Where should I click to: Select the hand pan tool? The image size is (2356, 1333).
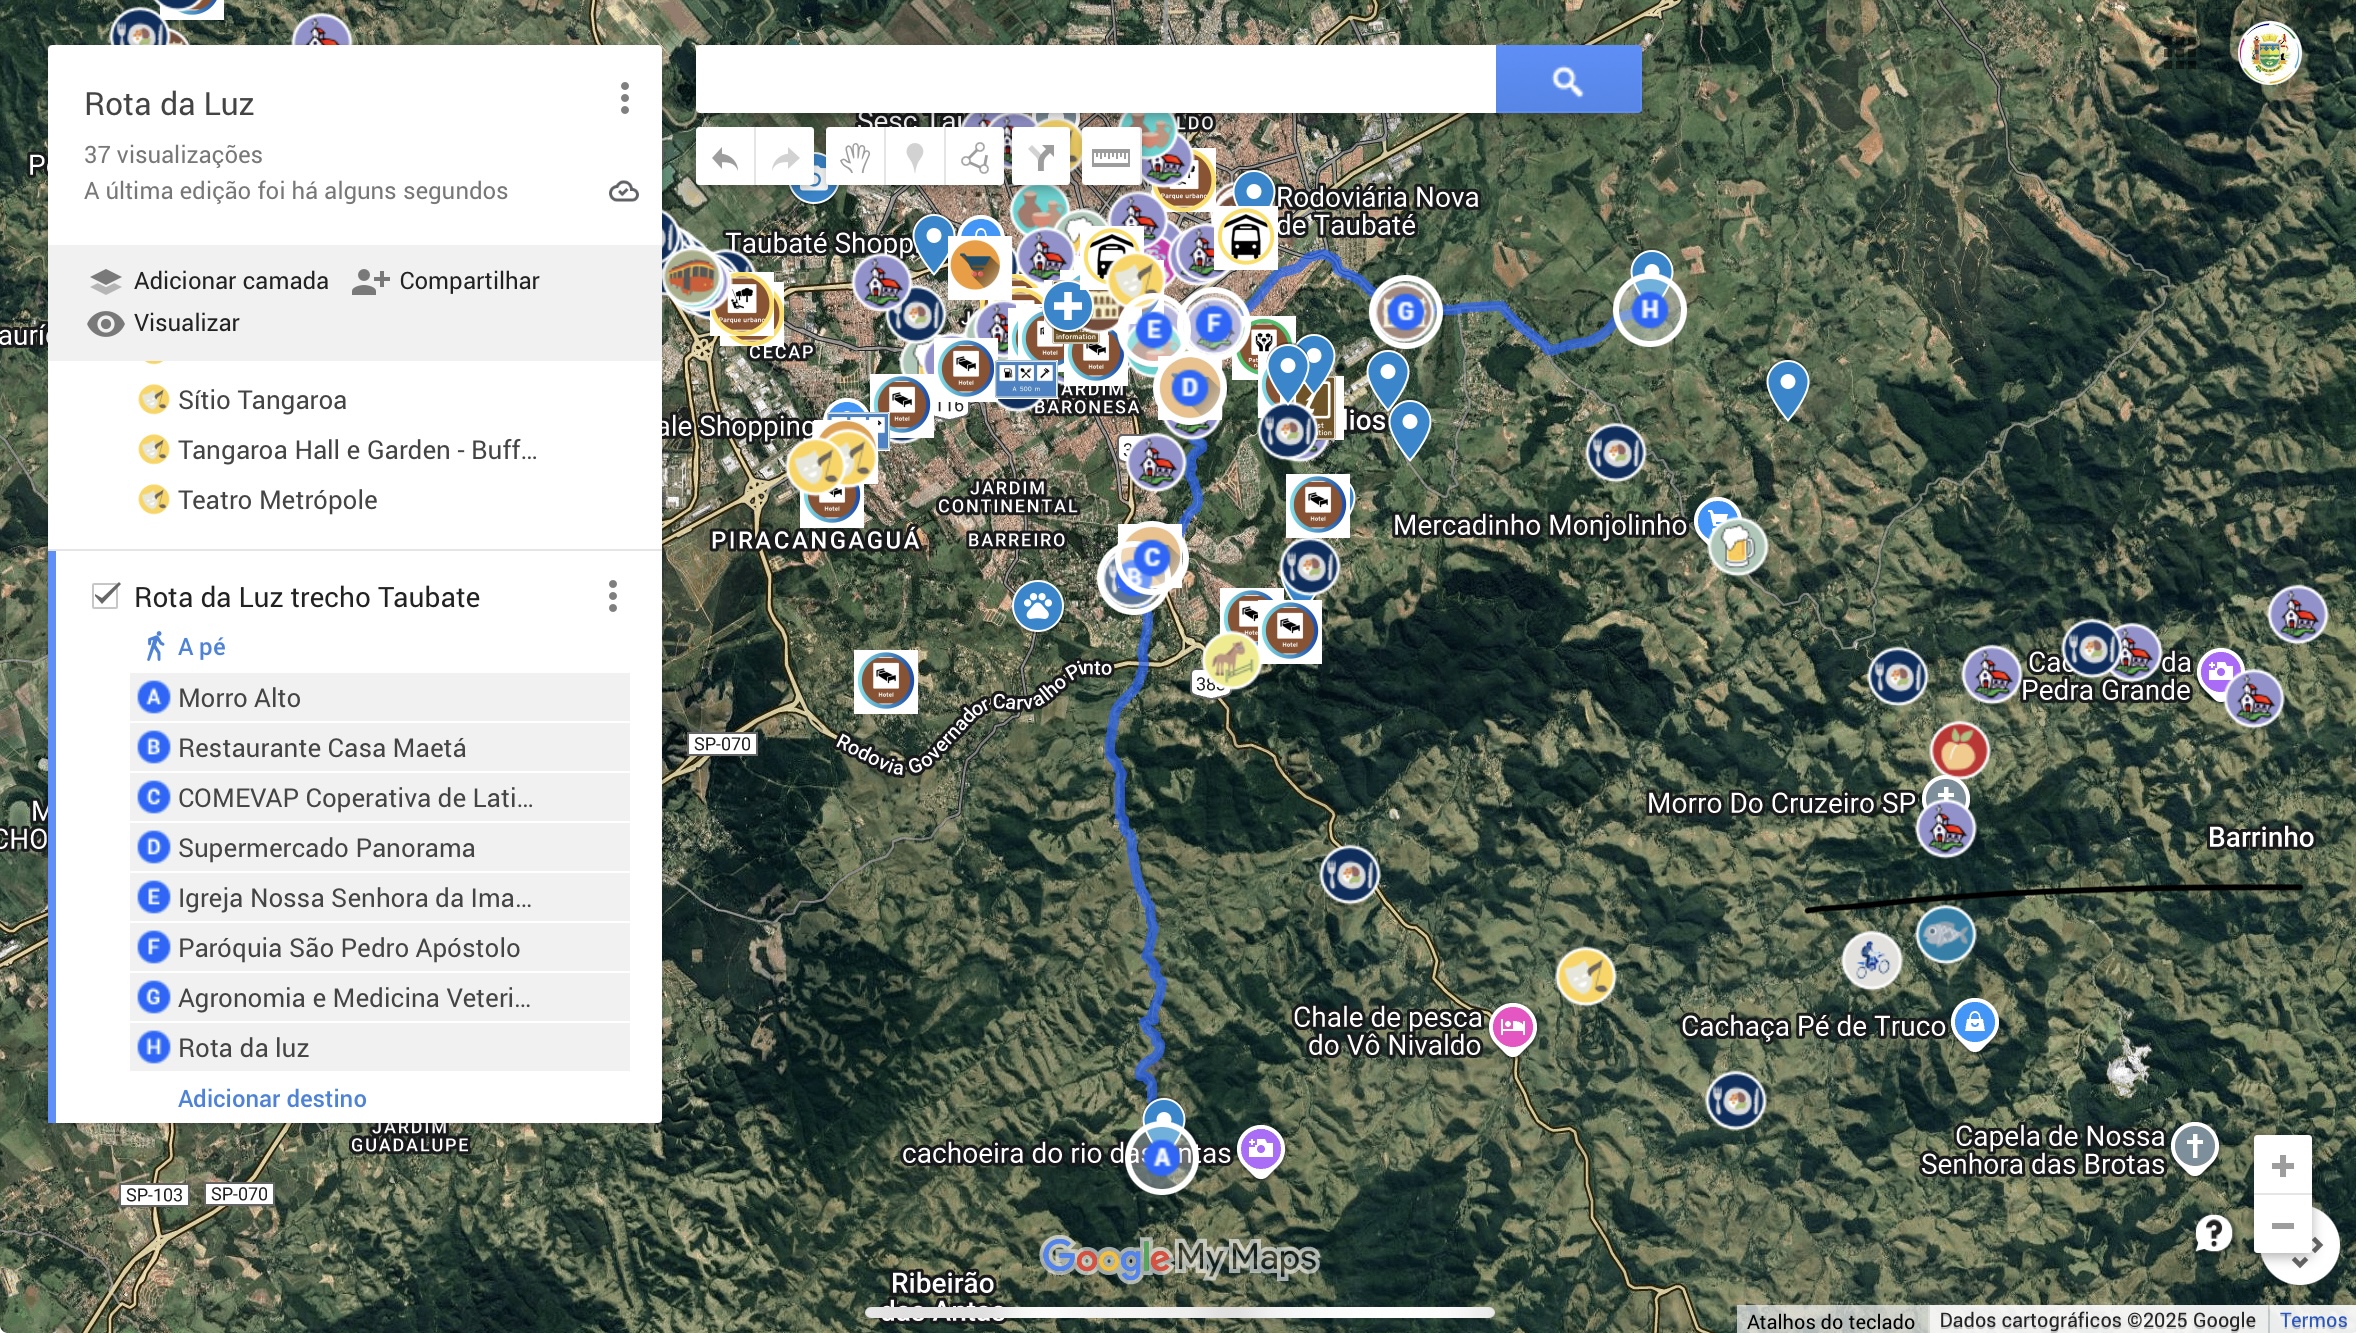click(x=854, y=157)
